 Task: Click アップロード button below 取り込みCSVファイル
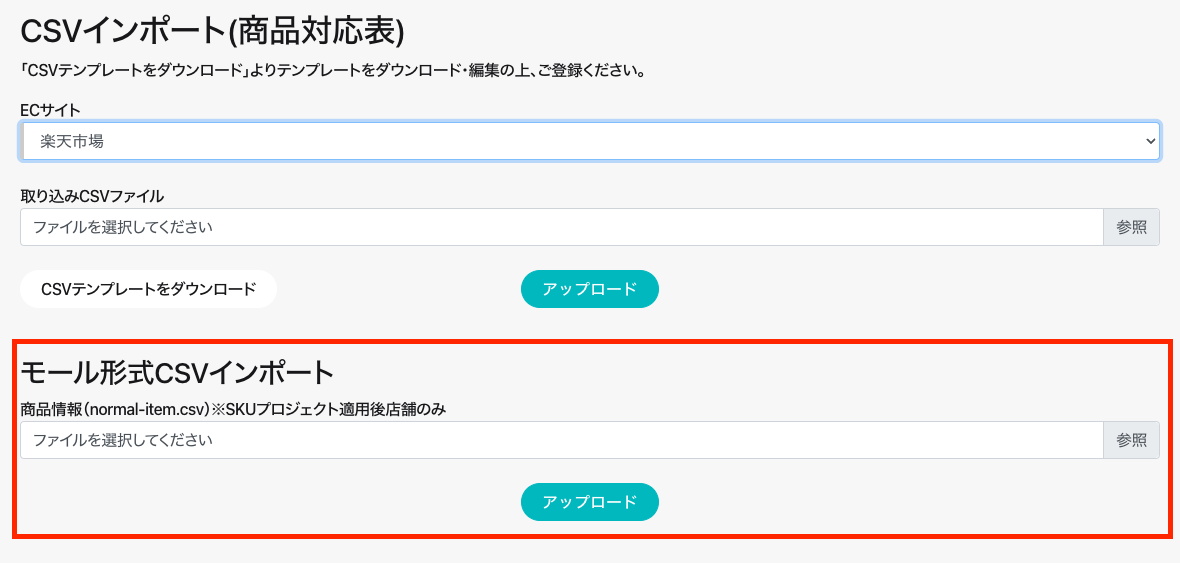point(589,289)
